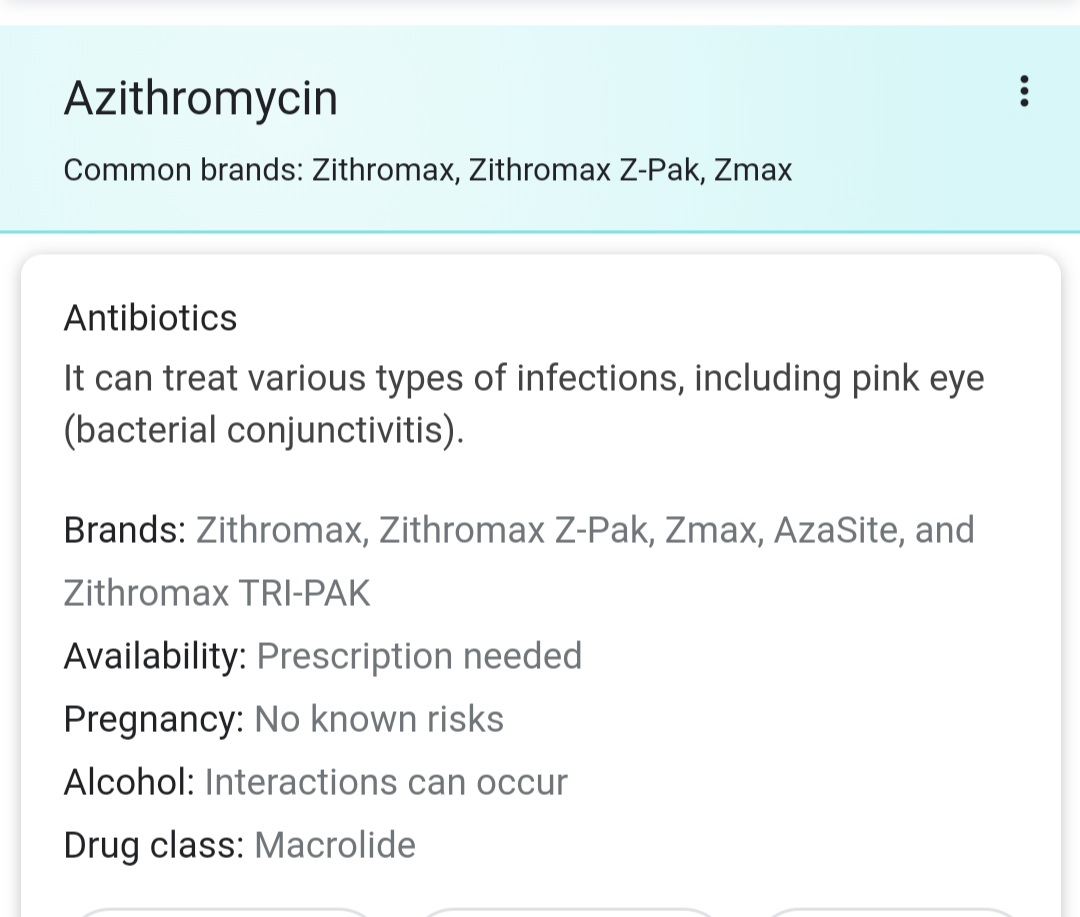Select the Common brands subtitle line
Screen dimensions: 1080x917
[427, 170]
